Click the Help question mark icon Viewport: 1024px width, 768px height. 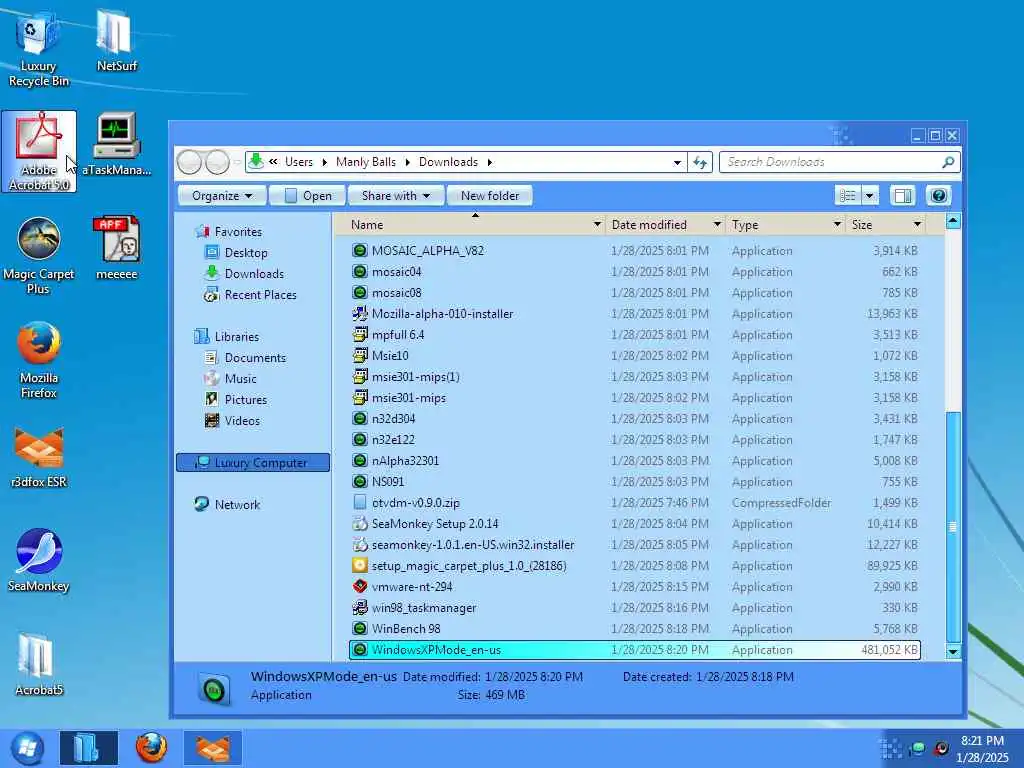pyautogui.click(x=938, y=195)
